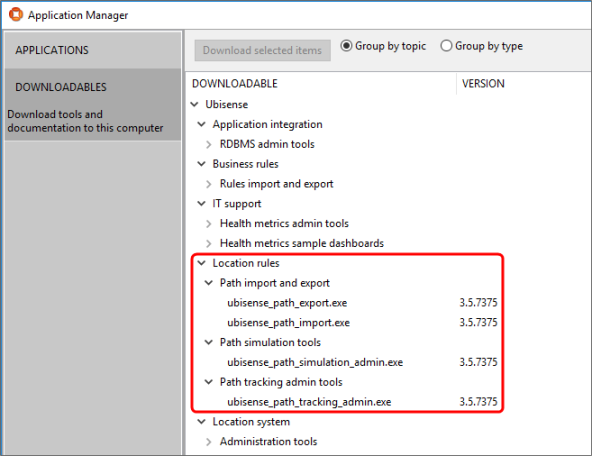
Task: Click the VERSION column header
Action: [483, 83]
